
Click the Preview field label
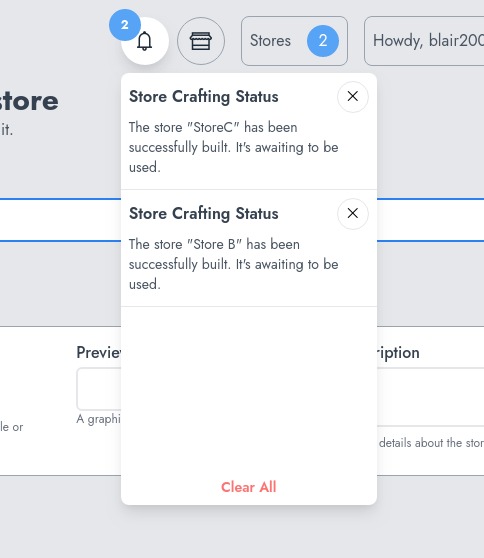point(99,352)
